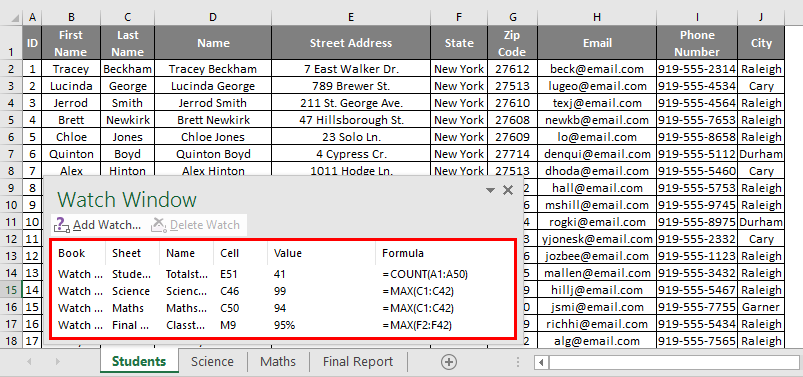Select the Final watch row for cell M9

pyautogui.click(x=283, y=325)
